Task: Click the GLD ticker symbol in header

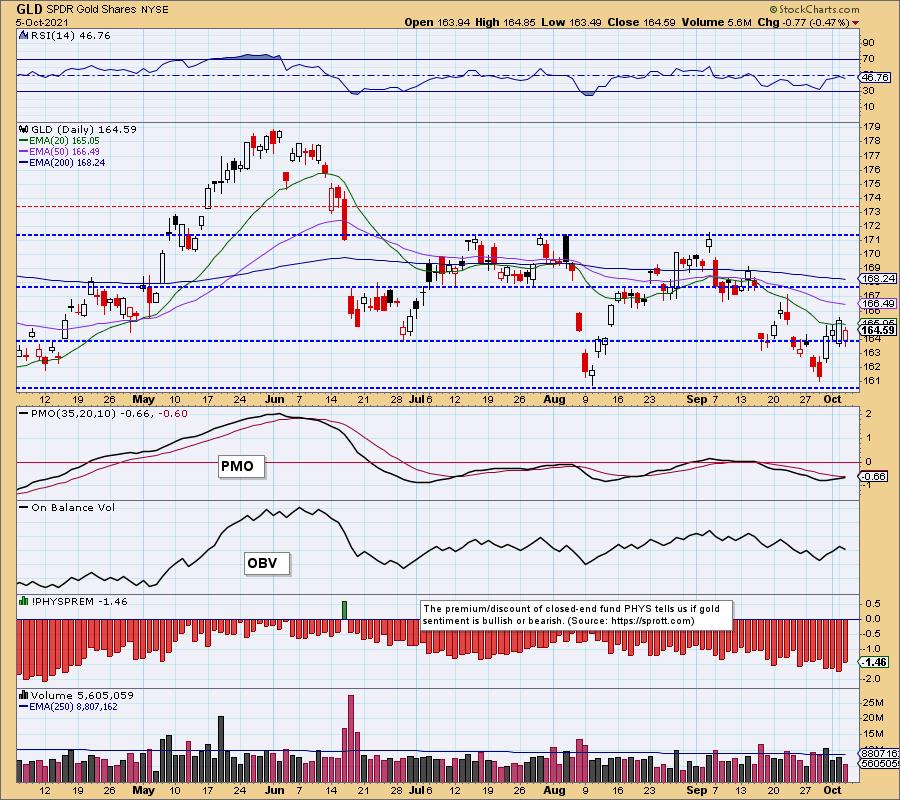Action: tap(31, 9)
